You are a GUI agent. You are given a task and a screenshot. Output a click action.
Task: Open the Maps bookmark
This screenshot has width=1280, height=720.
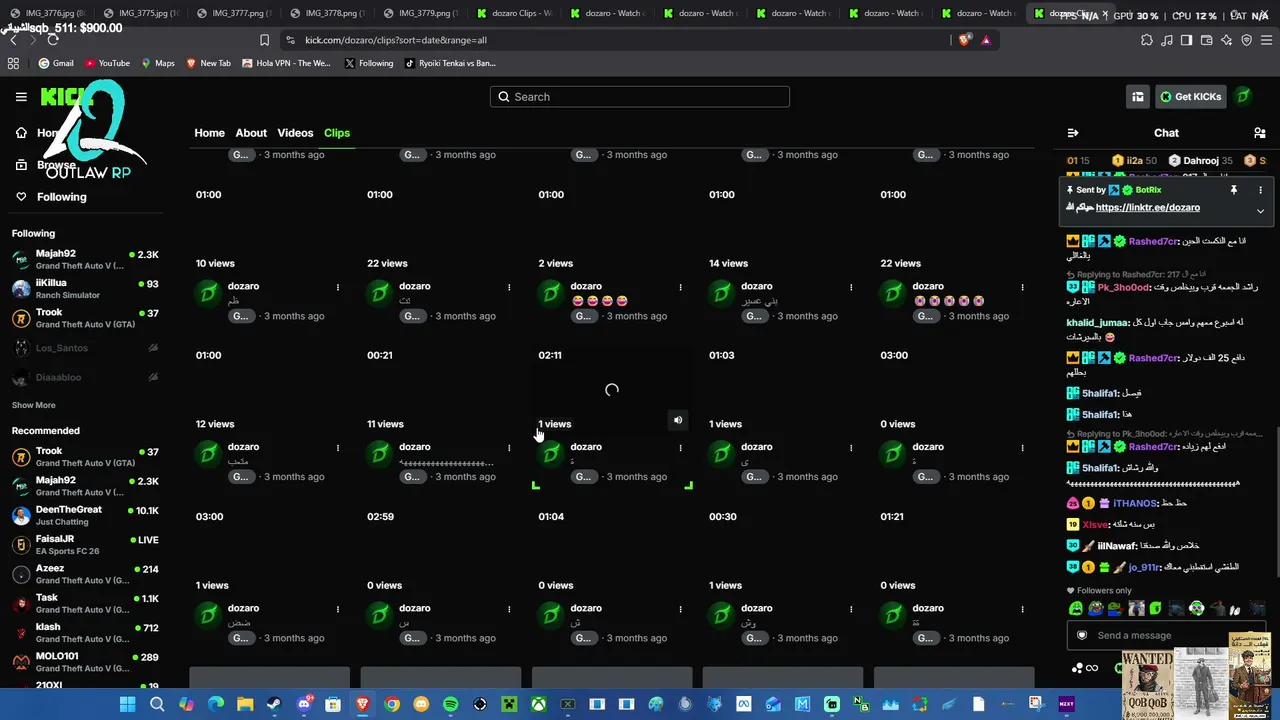(x=158, y=63)
